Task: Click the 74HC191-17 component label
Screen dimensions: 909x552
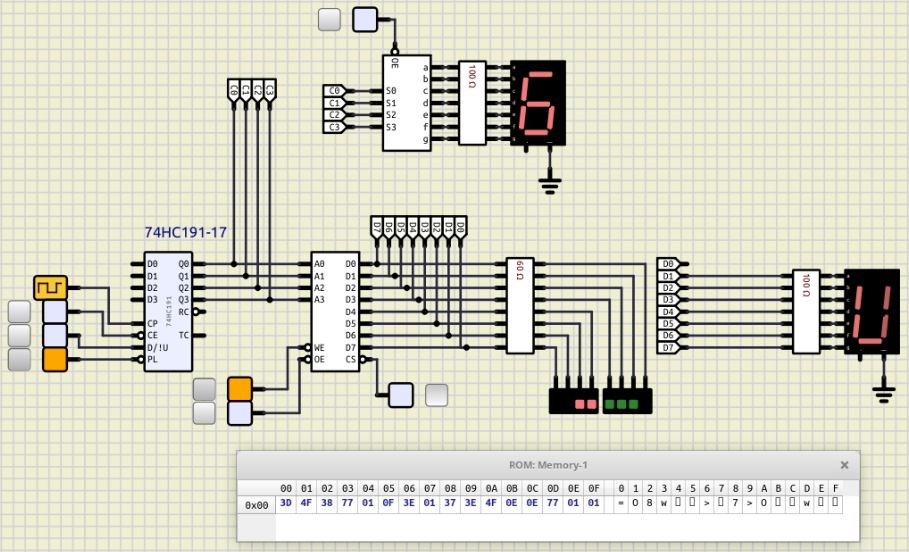Action: pyautogui.click(x=186, y=233)
